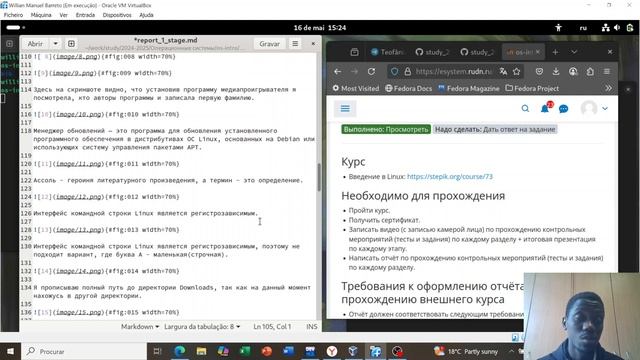This screenshot has width=640, height=360.
Task: Switch to the first study_2 GitHub tab
Action: pos(432,52)
